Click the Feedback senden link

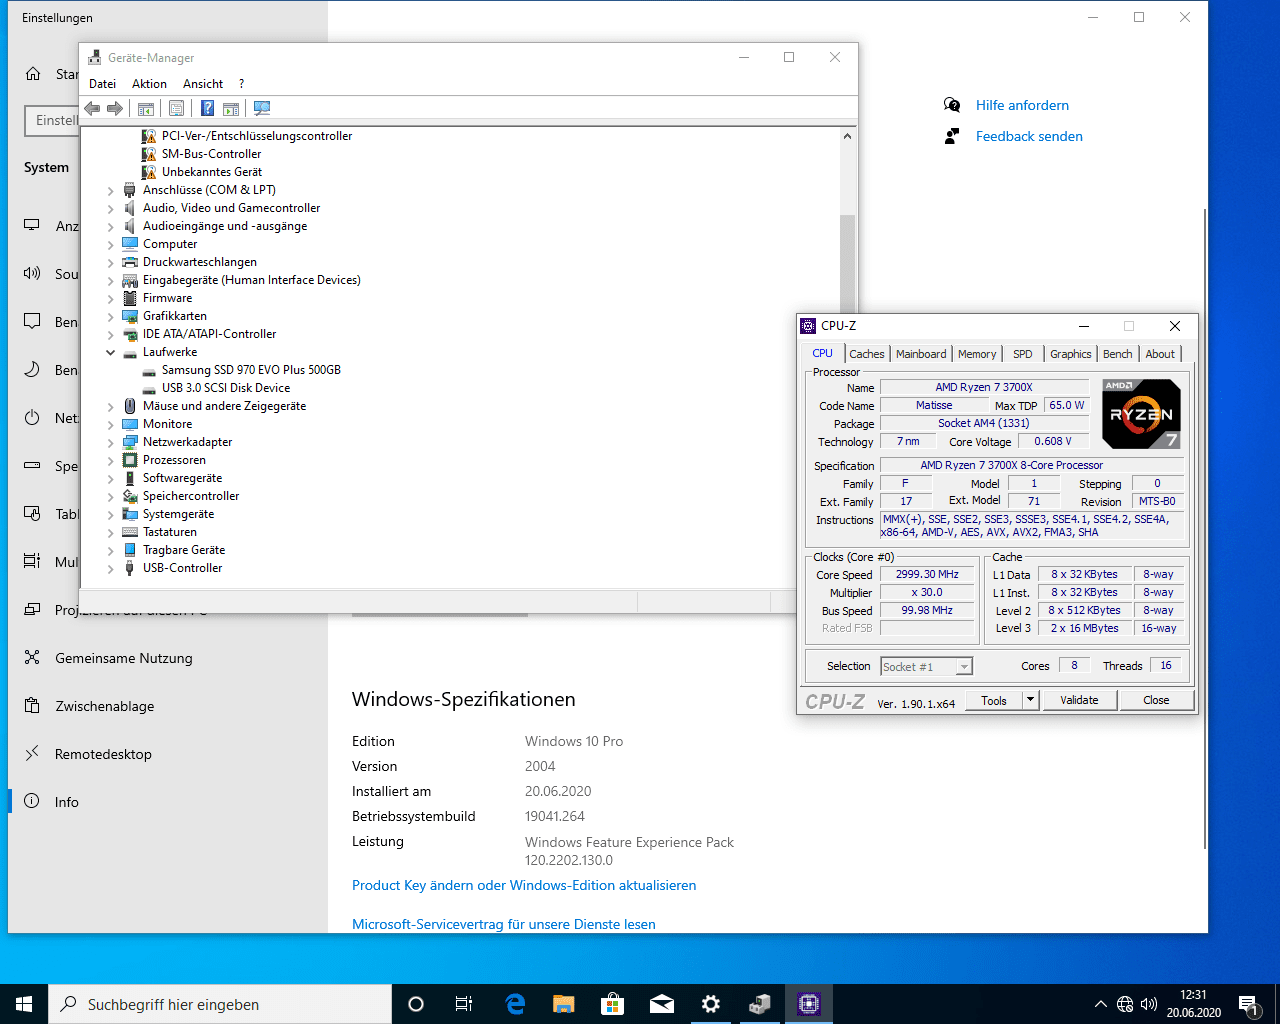click(1029, 136)
